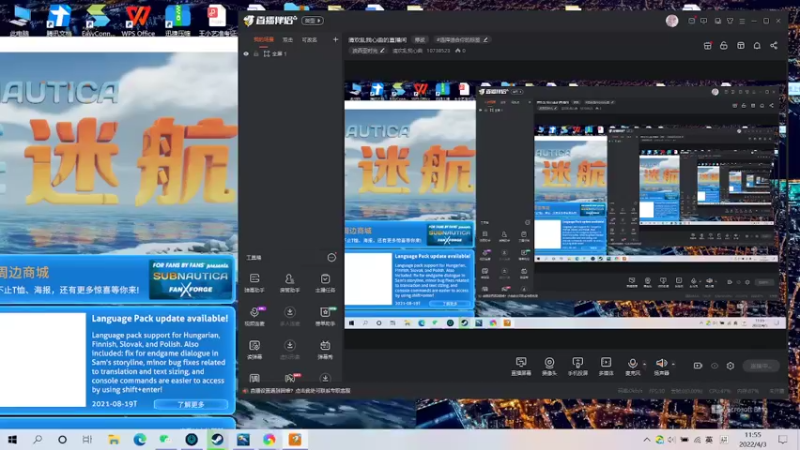Open the taskbar clock showing 11:55
800x450 pixels.
click(753, 439)
